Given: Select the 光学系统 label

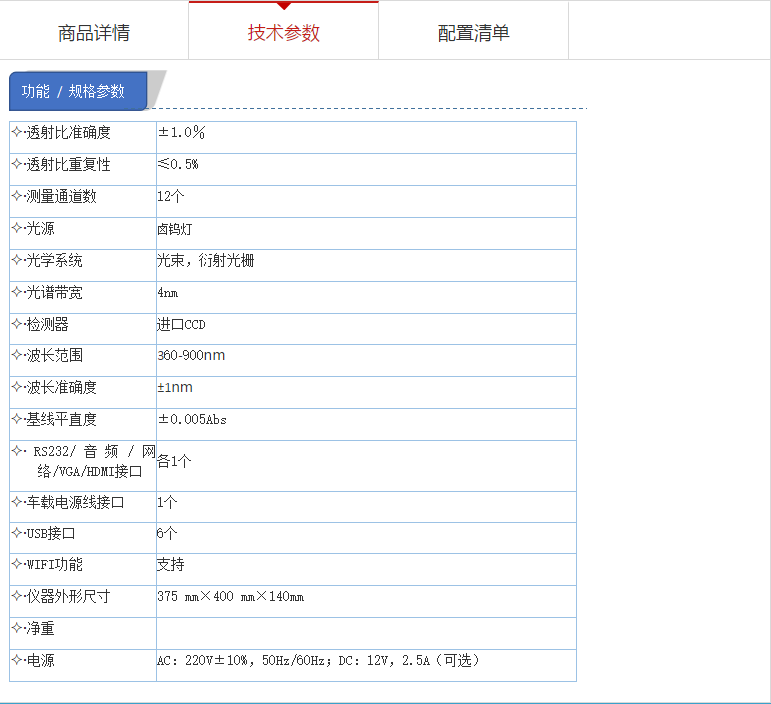Looking at the screenshot, I should coord(54,260).
